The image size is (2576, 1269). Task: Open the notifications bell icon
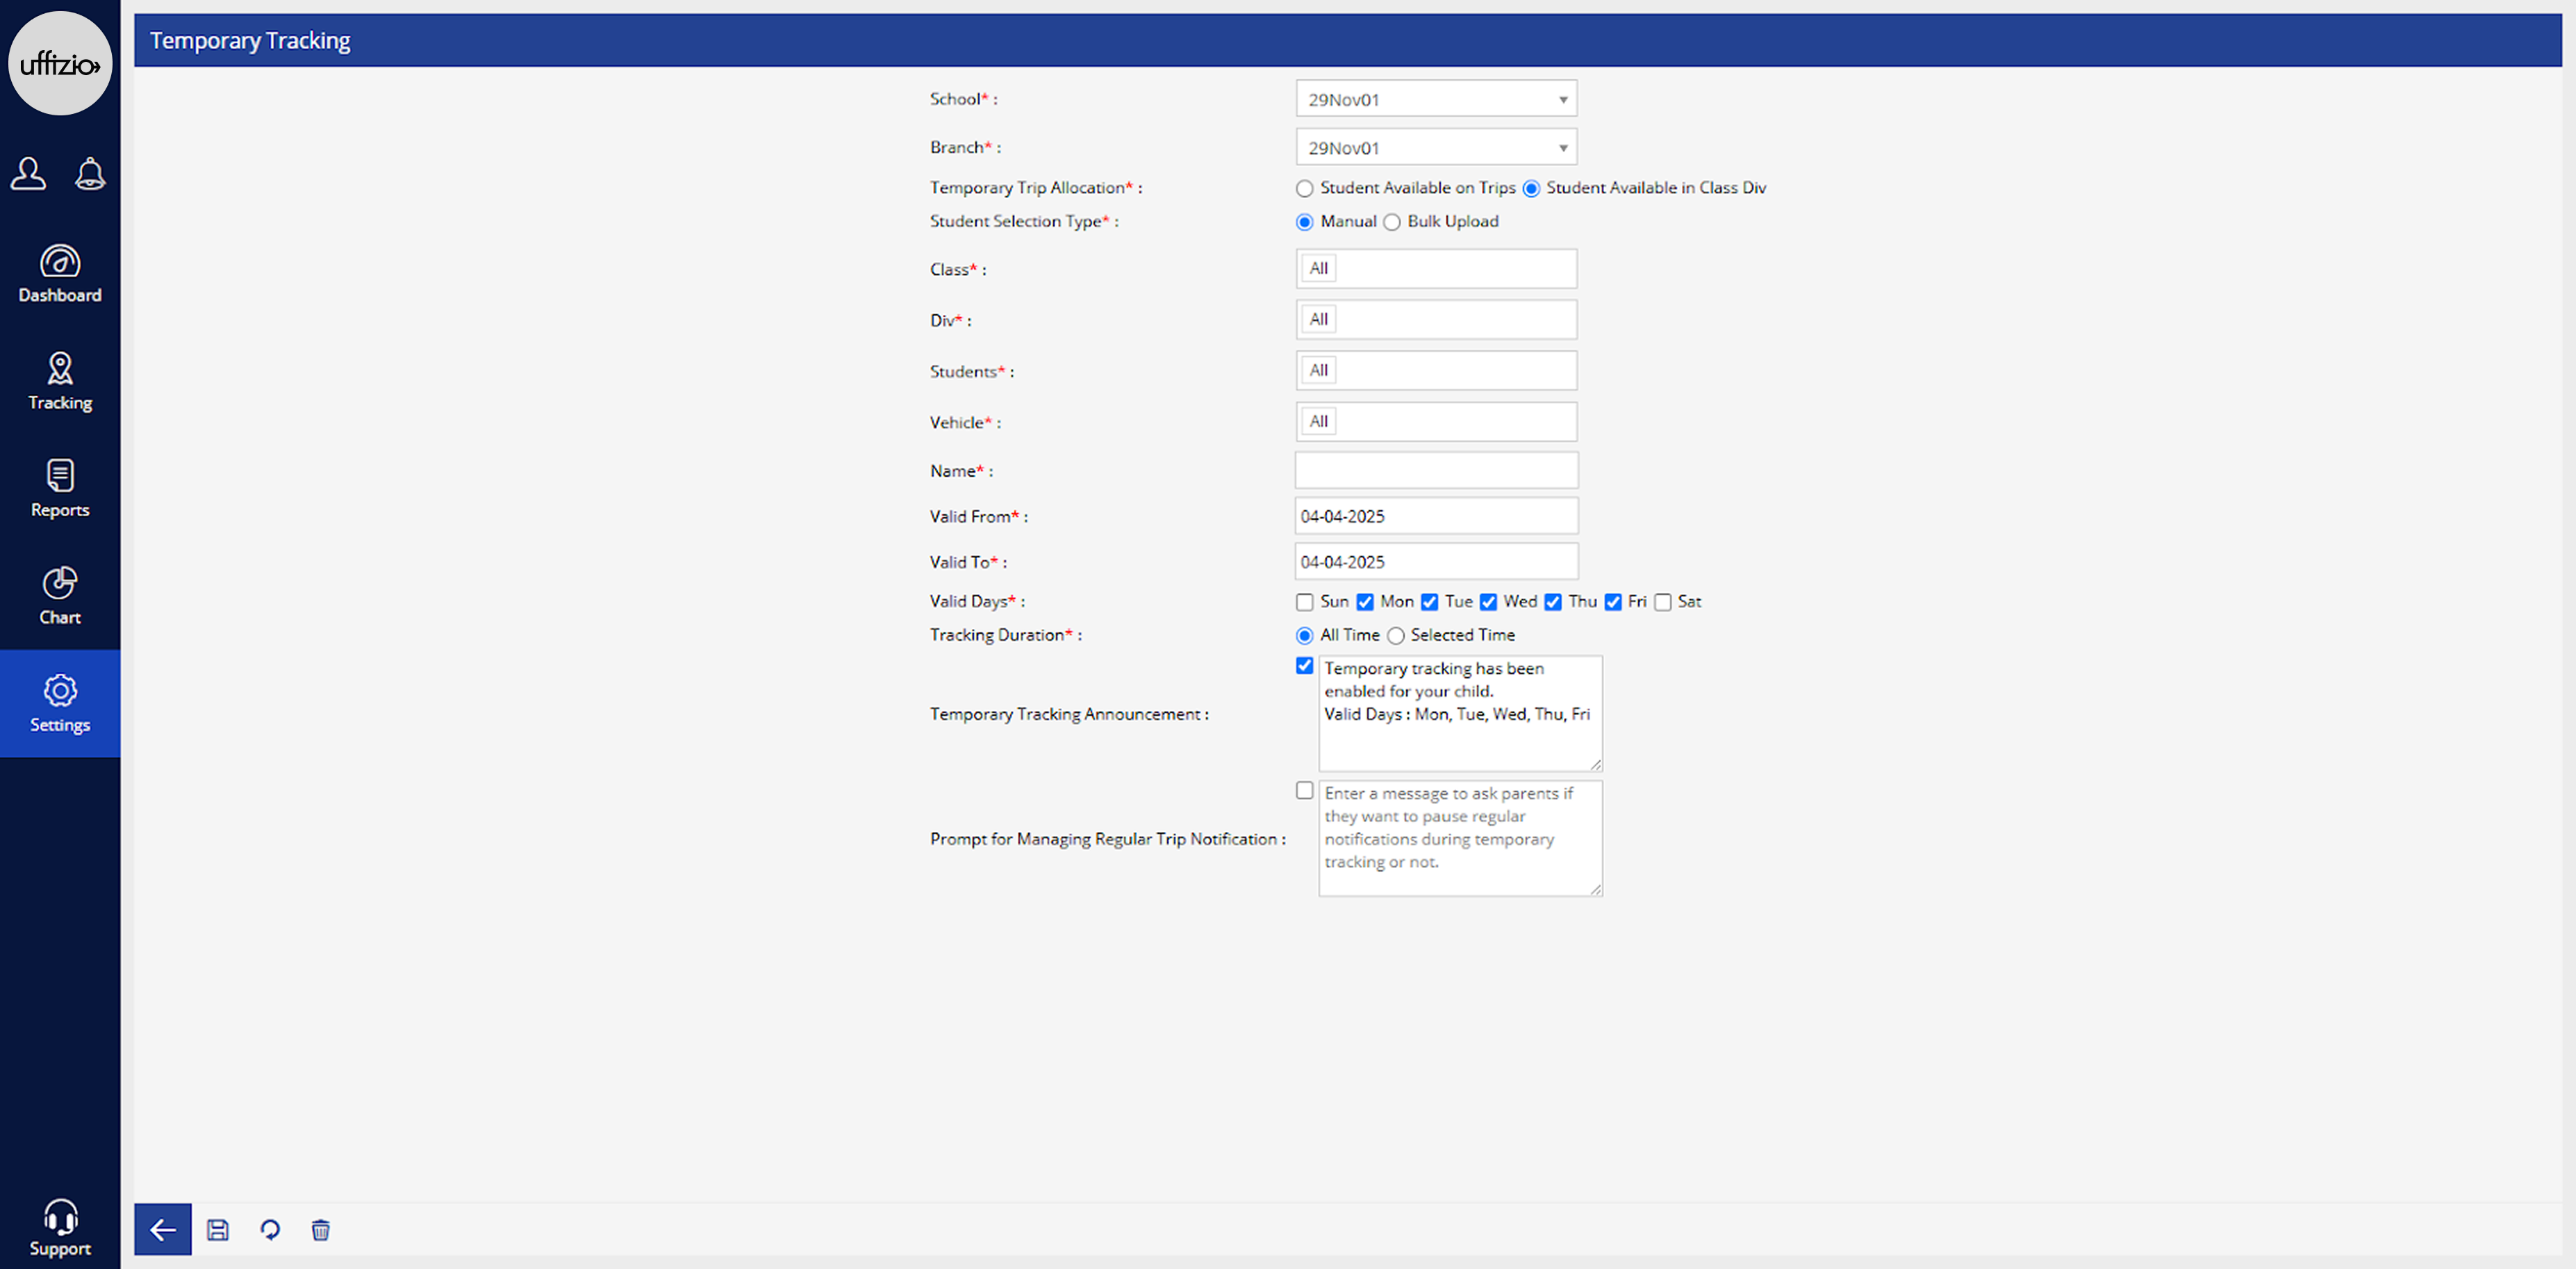pos(90,174)
